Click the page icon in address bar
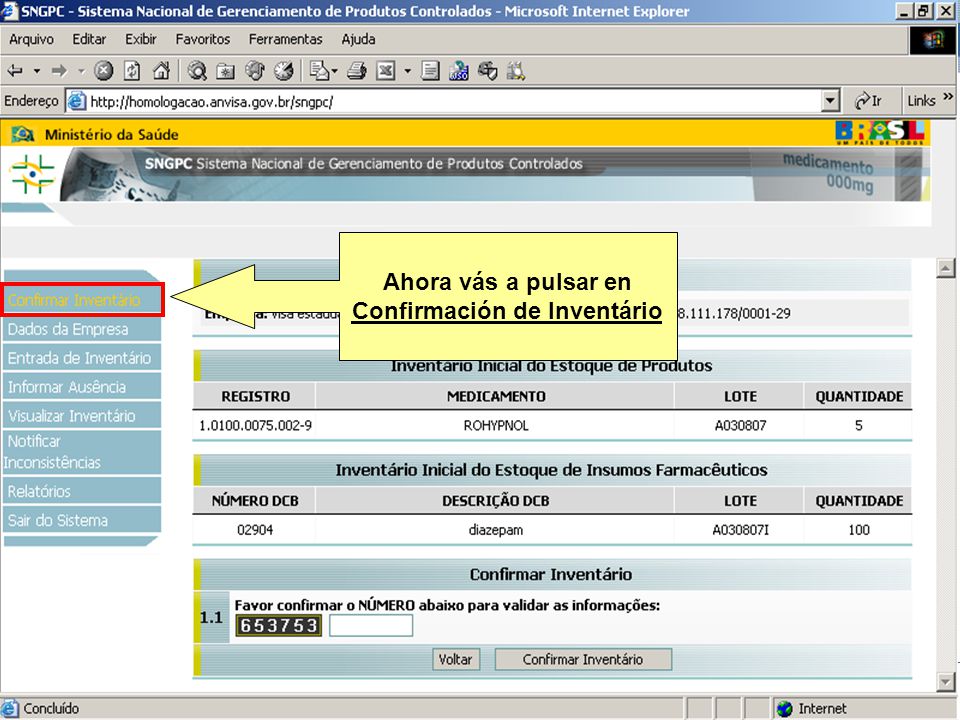960x720 pixels. click(77, 101)
